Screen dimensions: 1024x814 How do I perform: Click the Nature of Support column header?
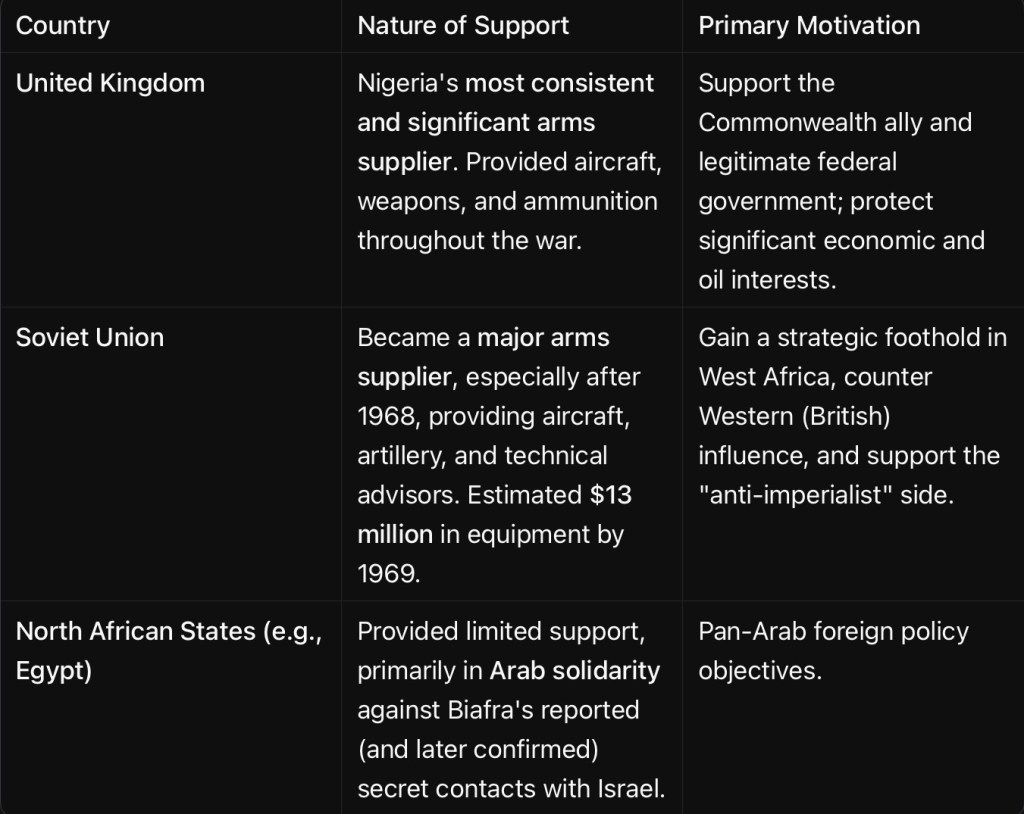coord(463,26)
